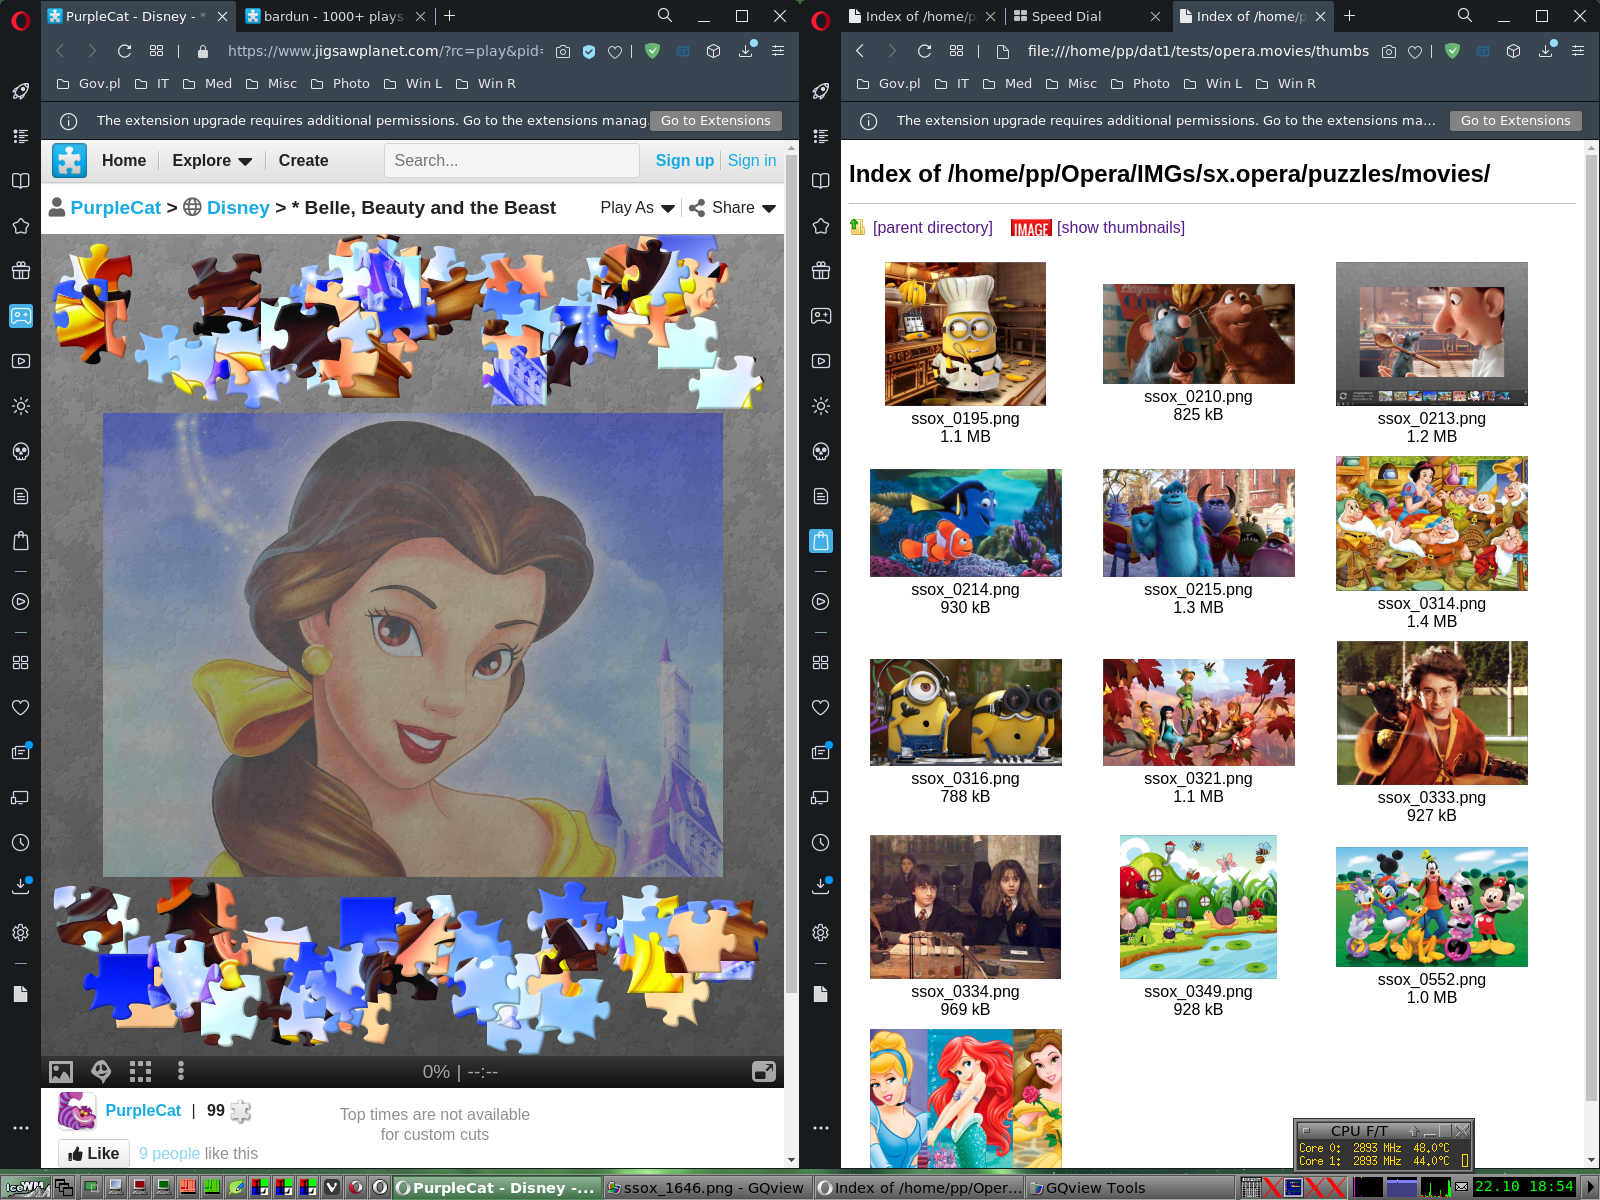Open Bookmarks in left window's Opera sidebar
This screenshot has height=1200, width=1600.
[x=20, y=181]
